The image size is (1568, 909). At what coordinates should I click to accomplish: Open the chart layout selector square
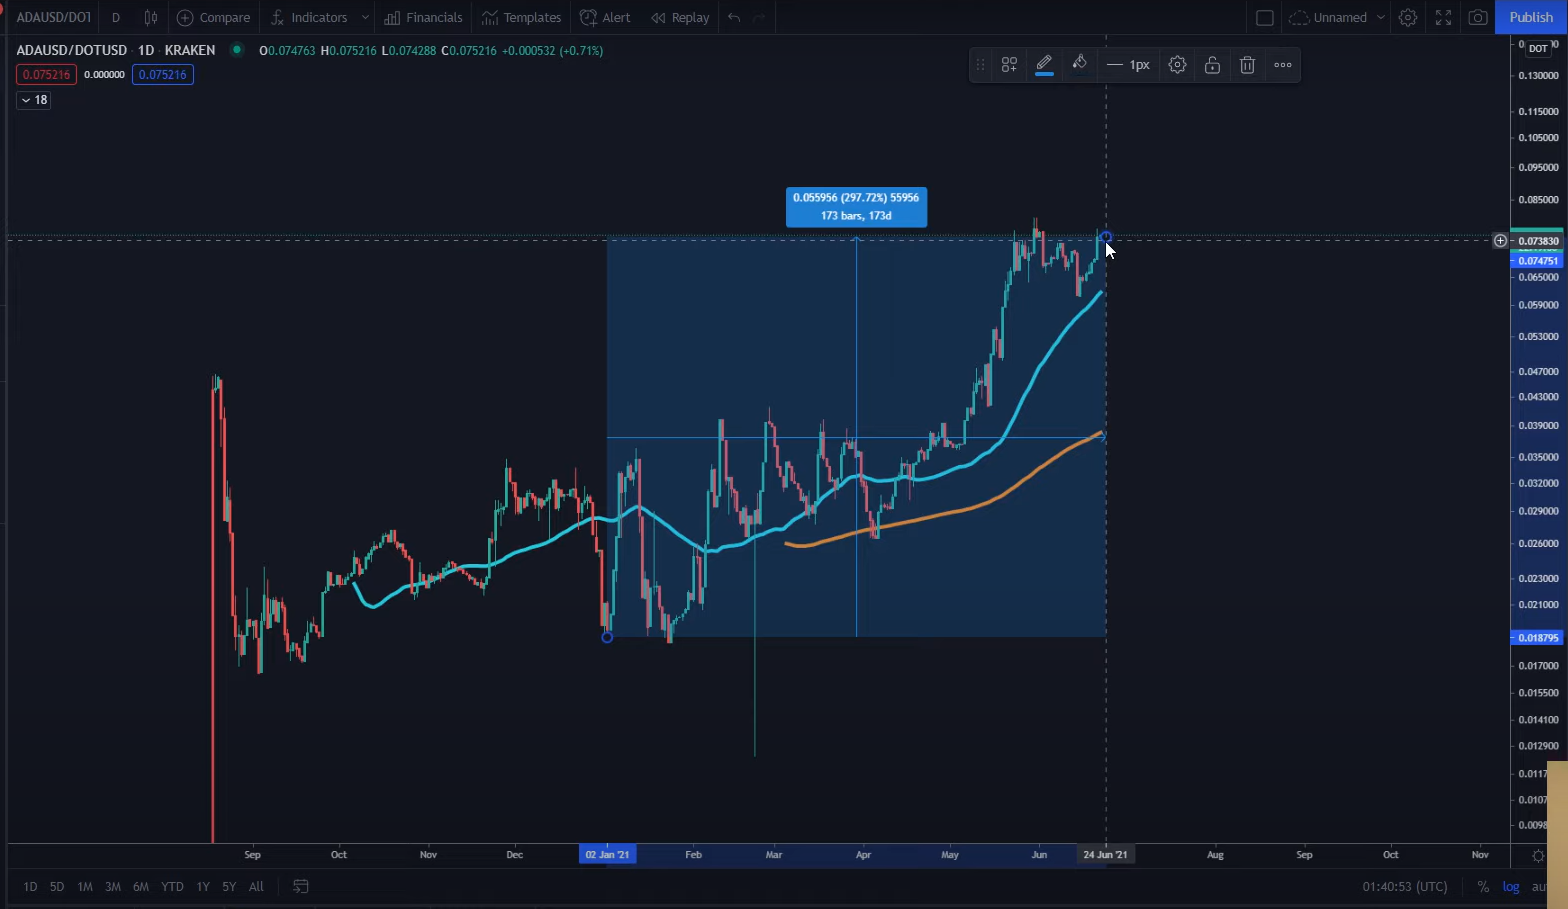[x=1264, y=17]
